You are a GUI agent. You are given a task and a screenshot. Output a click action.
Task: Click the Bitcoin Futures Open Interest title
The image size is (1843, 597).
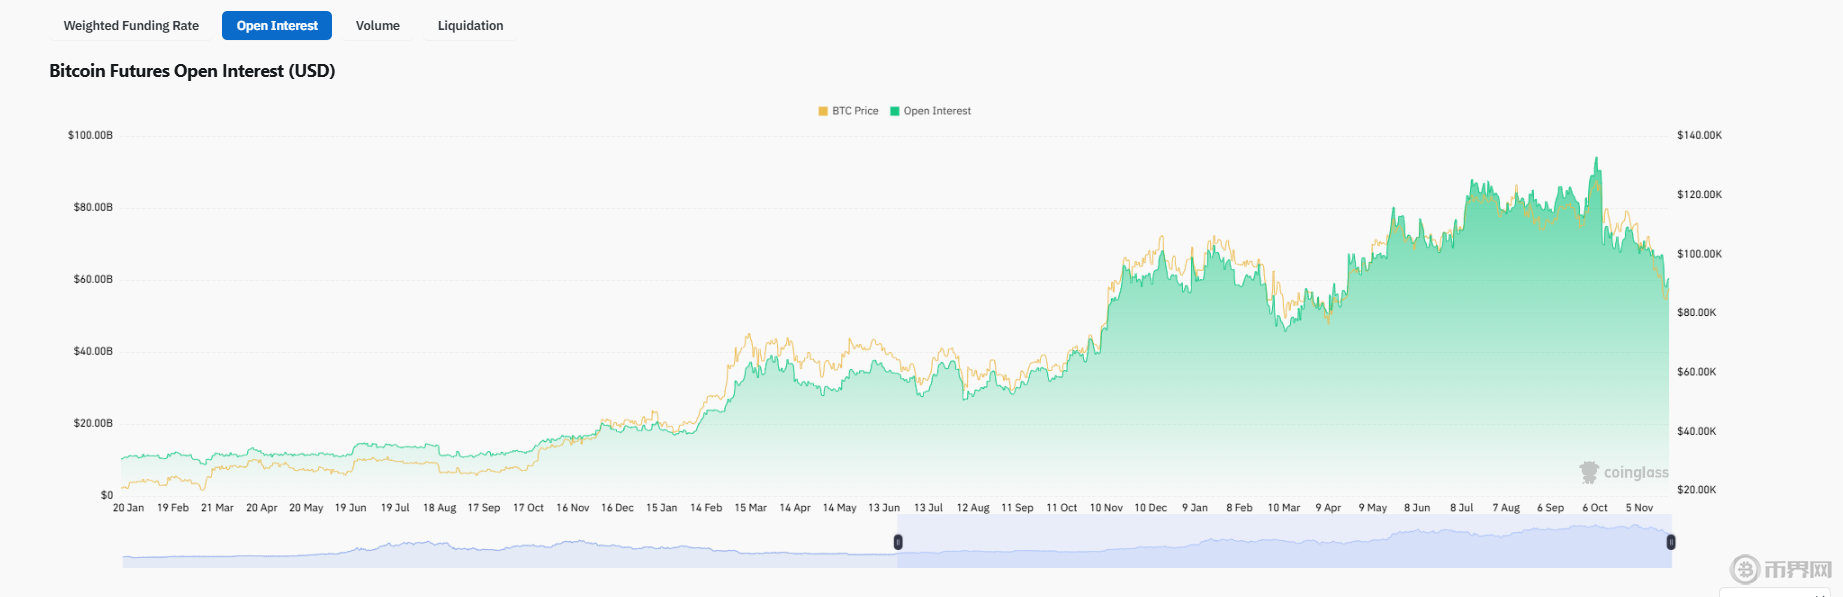tap(192, 71)
